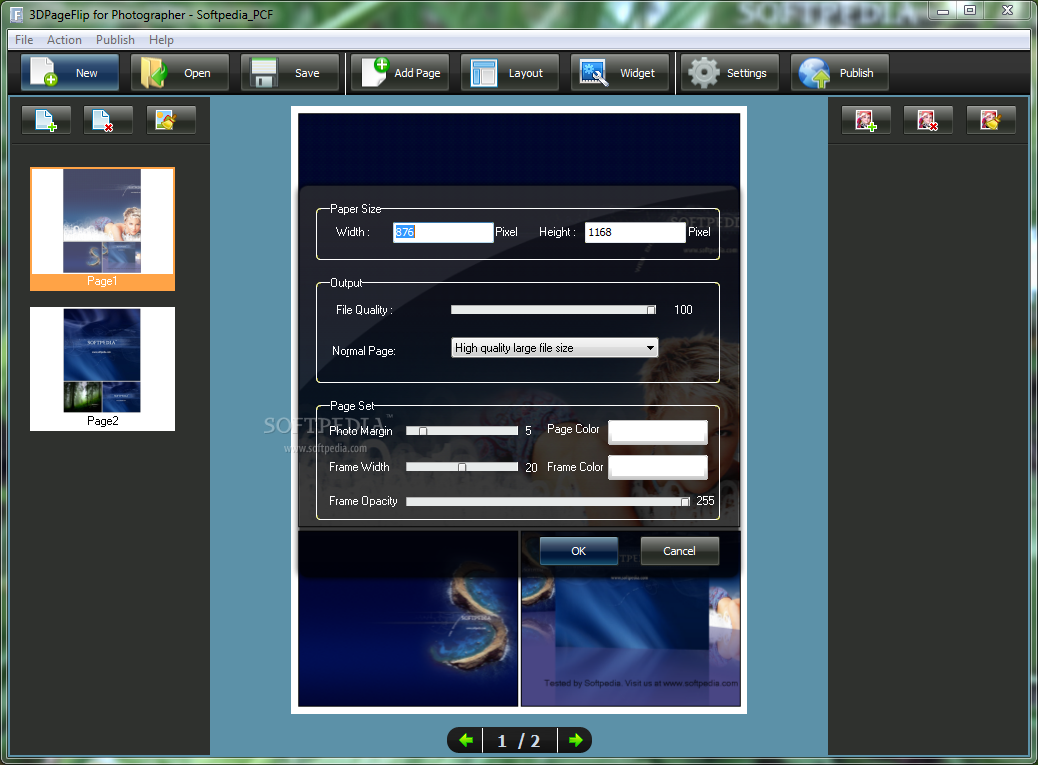Open Settings from the toolbar
The width and height of the screenshot is (1038, 765).
point(730,73)
